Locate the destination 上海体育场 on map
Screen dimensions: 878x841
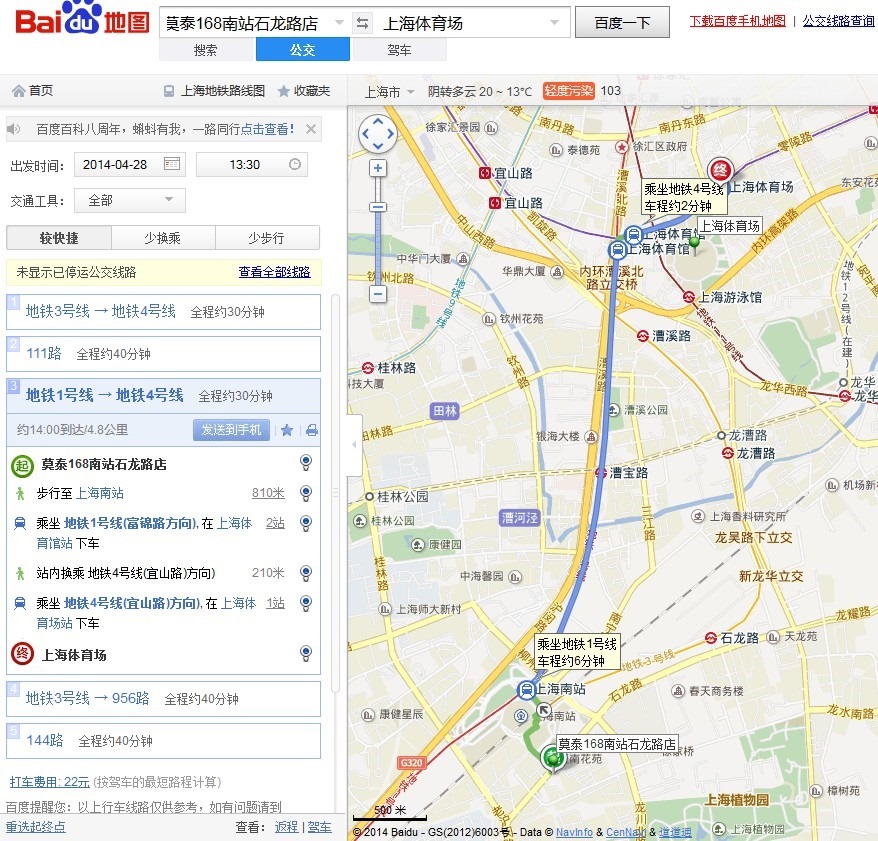306,653
